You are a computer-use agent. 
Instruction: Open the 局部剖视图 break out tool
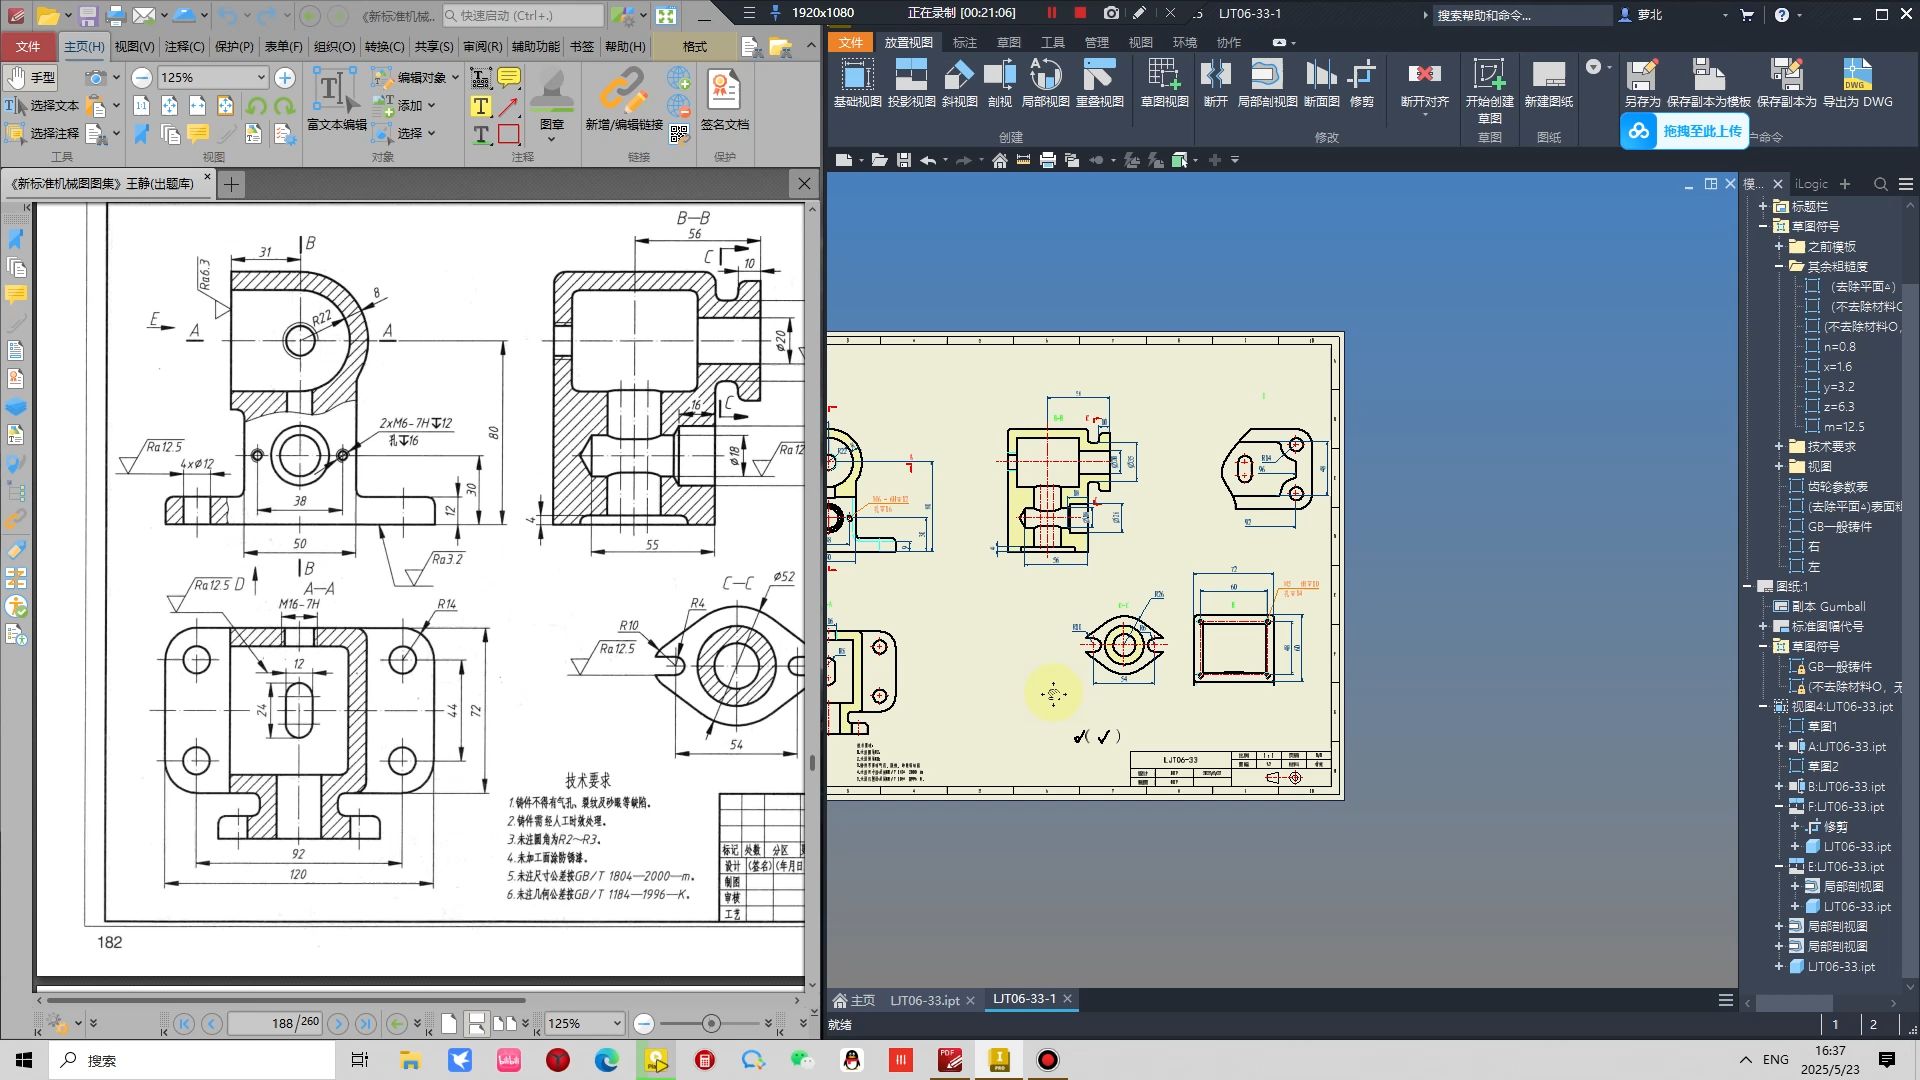(1267, 83)
